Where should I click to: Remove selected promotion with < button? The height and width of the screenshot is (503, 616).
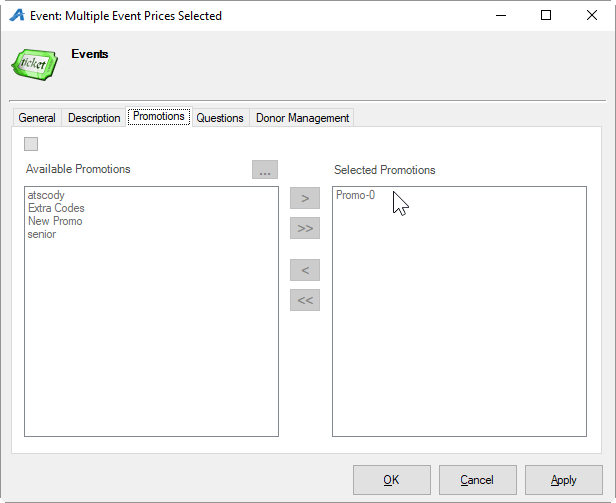(304, 269)
